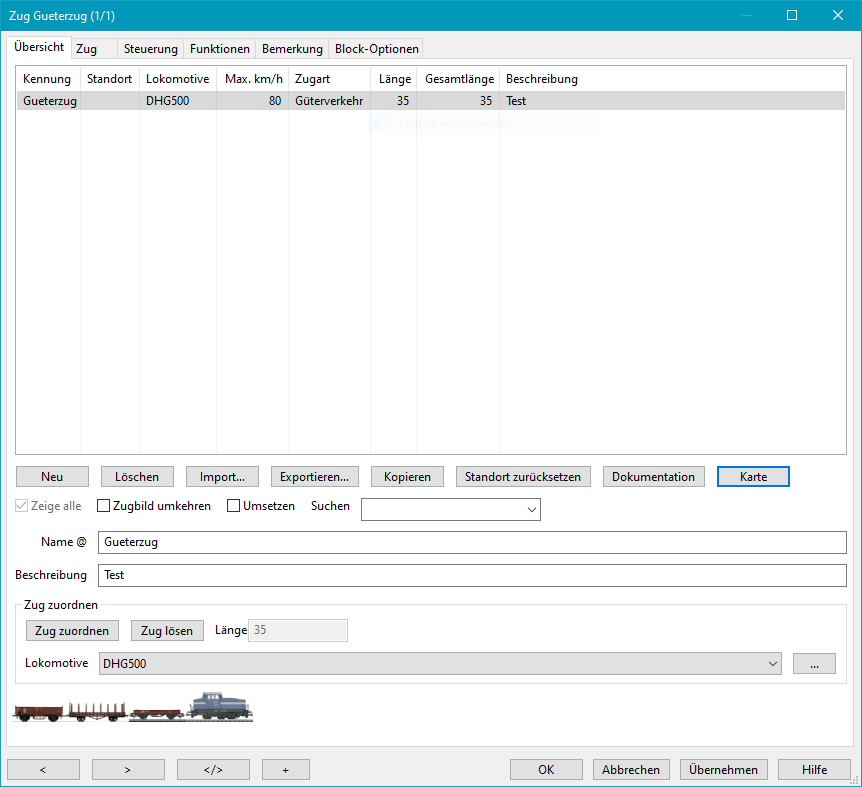Open the locomotive browse '...' button
This screenshot has width=862, height=787.
coord(813,663)
